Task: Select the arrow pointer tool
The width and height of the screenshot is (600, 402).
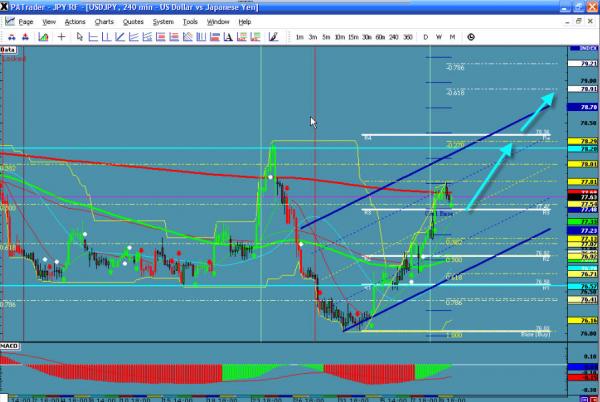Action: [x=80, y=37]
